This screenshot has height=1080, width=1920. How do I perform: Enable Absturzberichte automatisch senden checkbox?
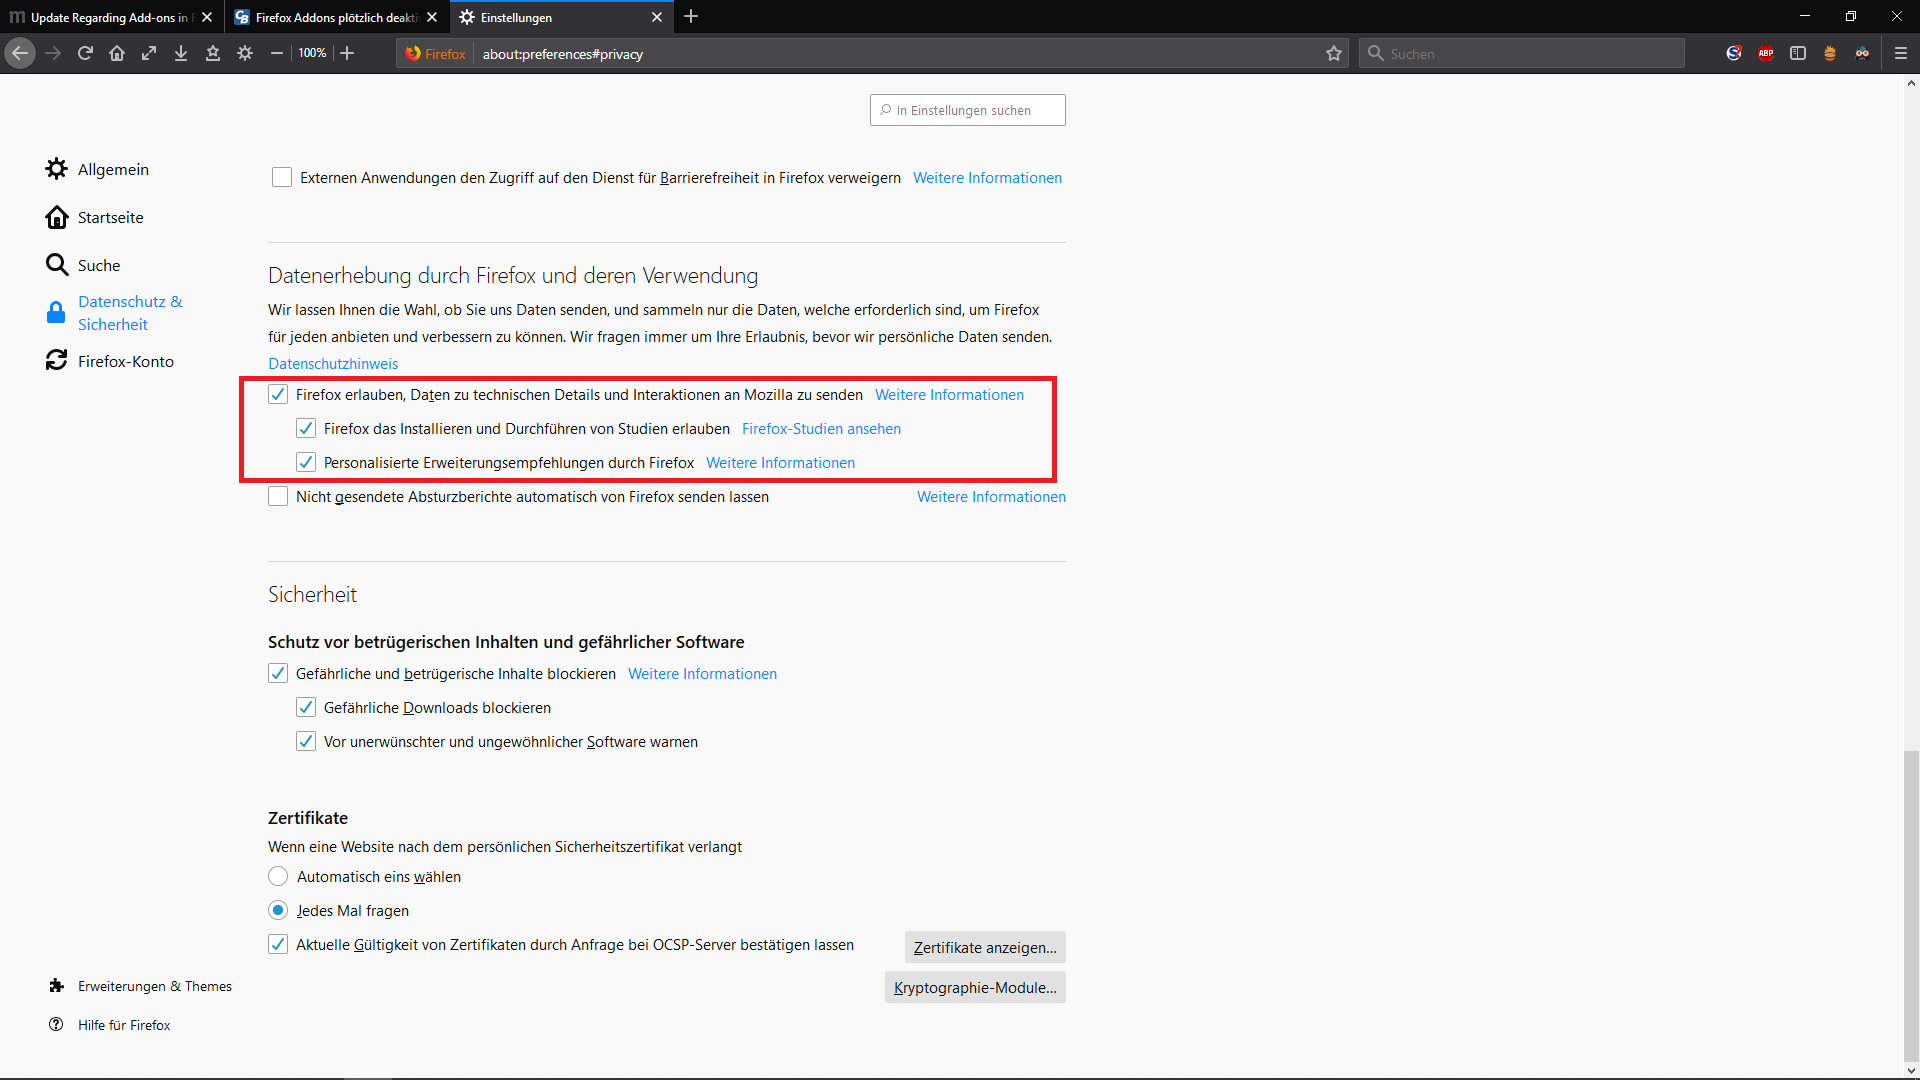coord(278,497)
